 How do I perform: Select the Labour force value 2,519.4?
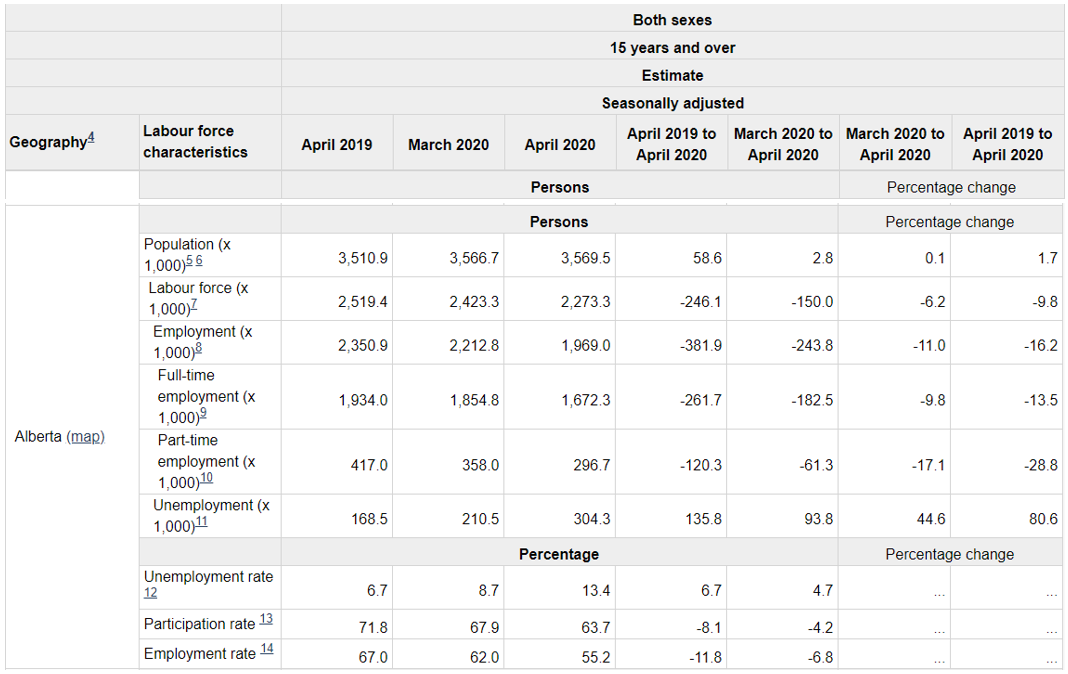362,302
